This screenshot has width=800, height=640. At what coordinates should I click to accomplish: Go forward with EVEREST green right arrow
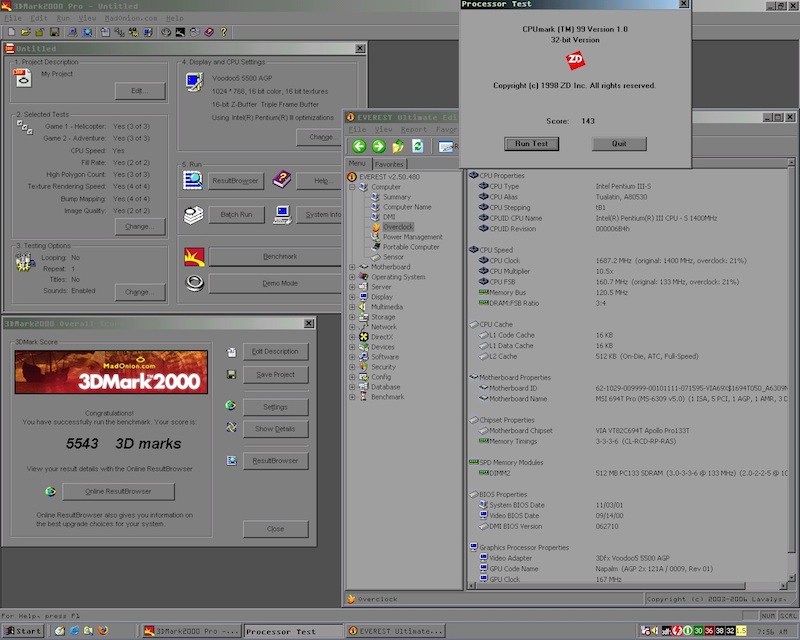(379, 146)
